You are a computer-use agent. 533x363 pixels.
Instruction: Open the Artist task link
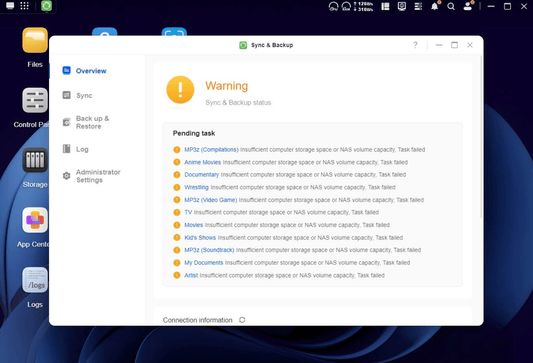191,275
